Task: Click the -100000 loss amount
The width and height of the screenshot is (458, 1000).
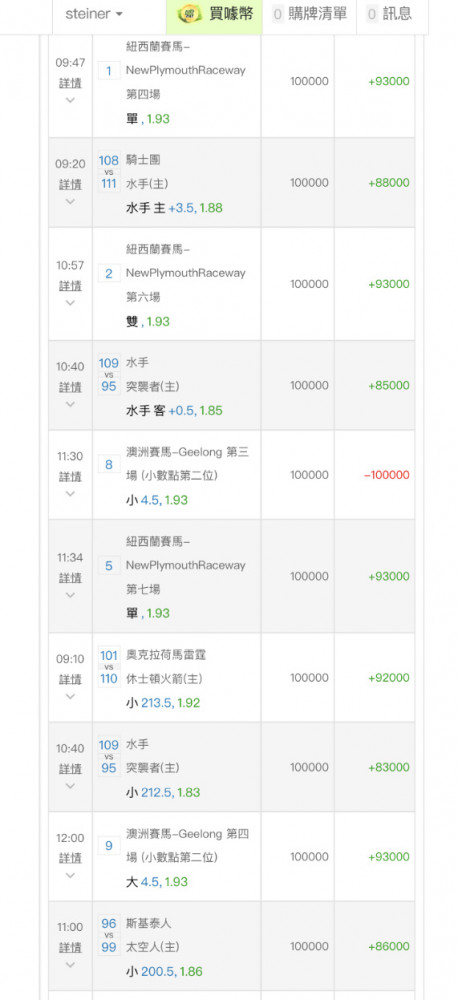Action: pyautogui.click(x=387, y=475)
